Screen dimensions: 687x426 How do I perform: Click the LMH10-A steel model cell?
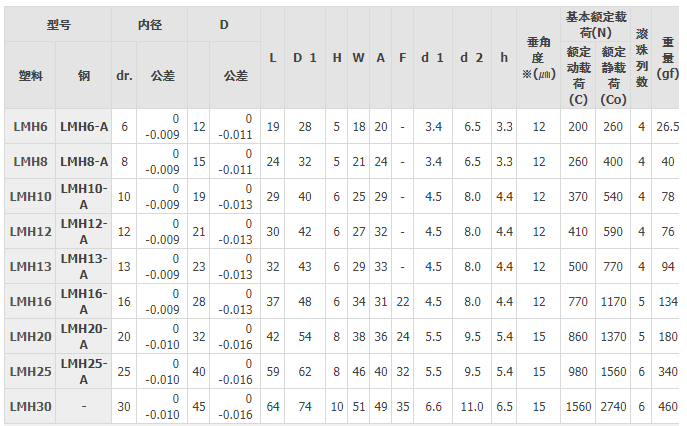pos(84,196)
